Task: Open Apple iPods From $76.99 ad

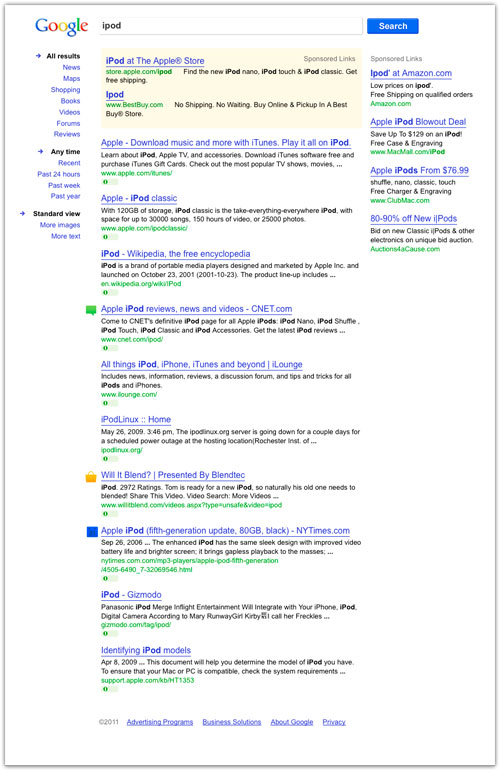Action: click(419, 171)
